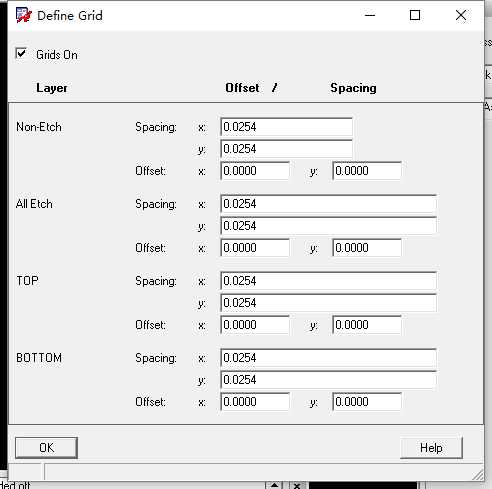Click All Etch Offset y field
Viewport: 492px width, 489px height.
tap(367, 248)
